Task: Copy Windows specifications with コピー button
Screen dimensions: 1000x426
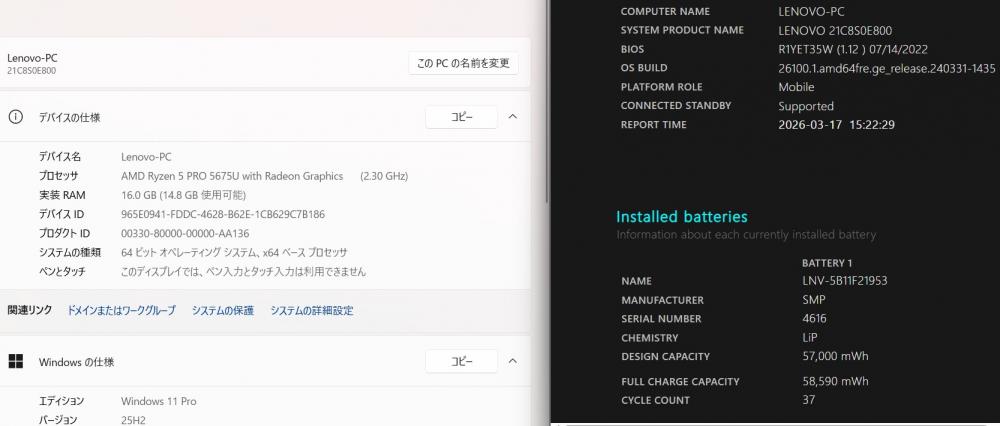Action: pyautogui.click(x=461, y=362)
